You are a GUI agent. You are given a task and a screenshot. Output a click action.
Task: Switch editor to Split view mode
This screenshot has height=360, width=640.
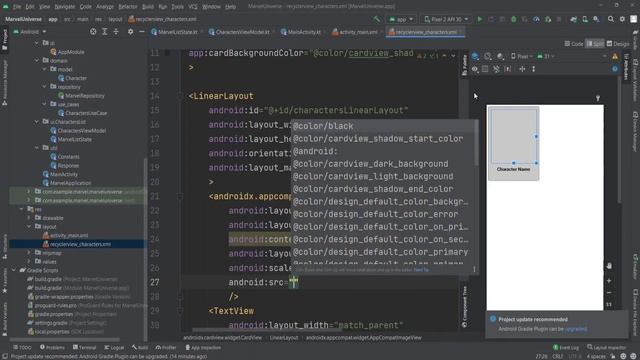tap(595, 44)
